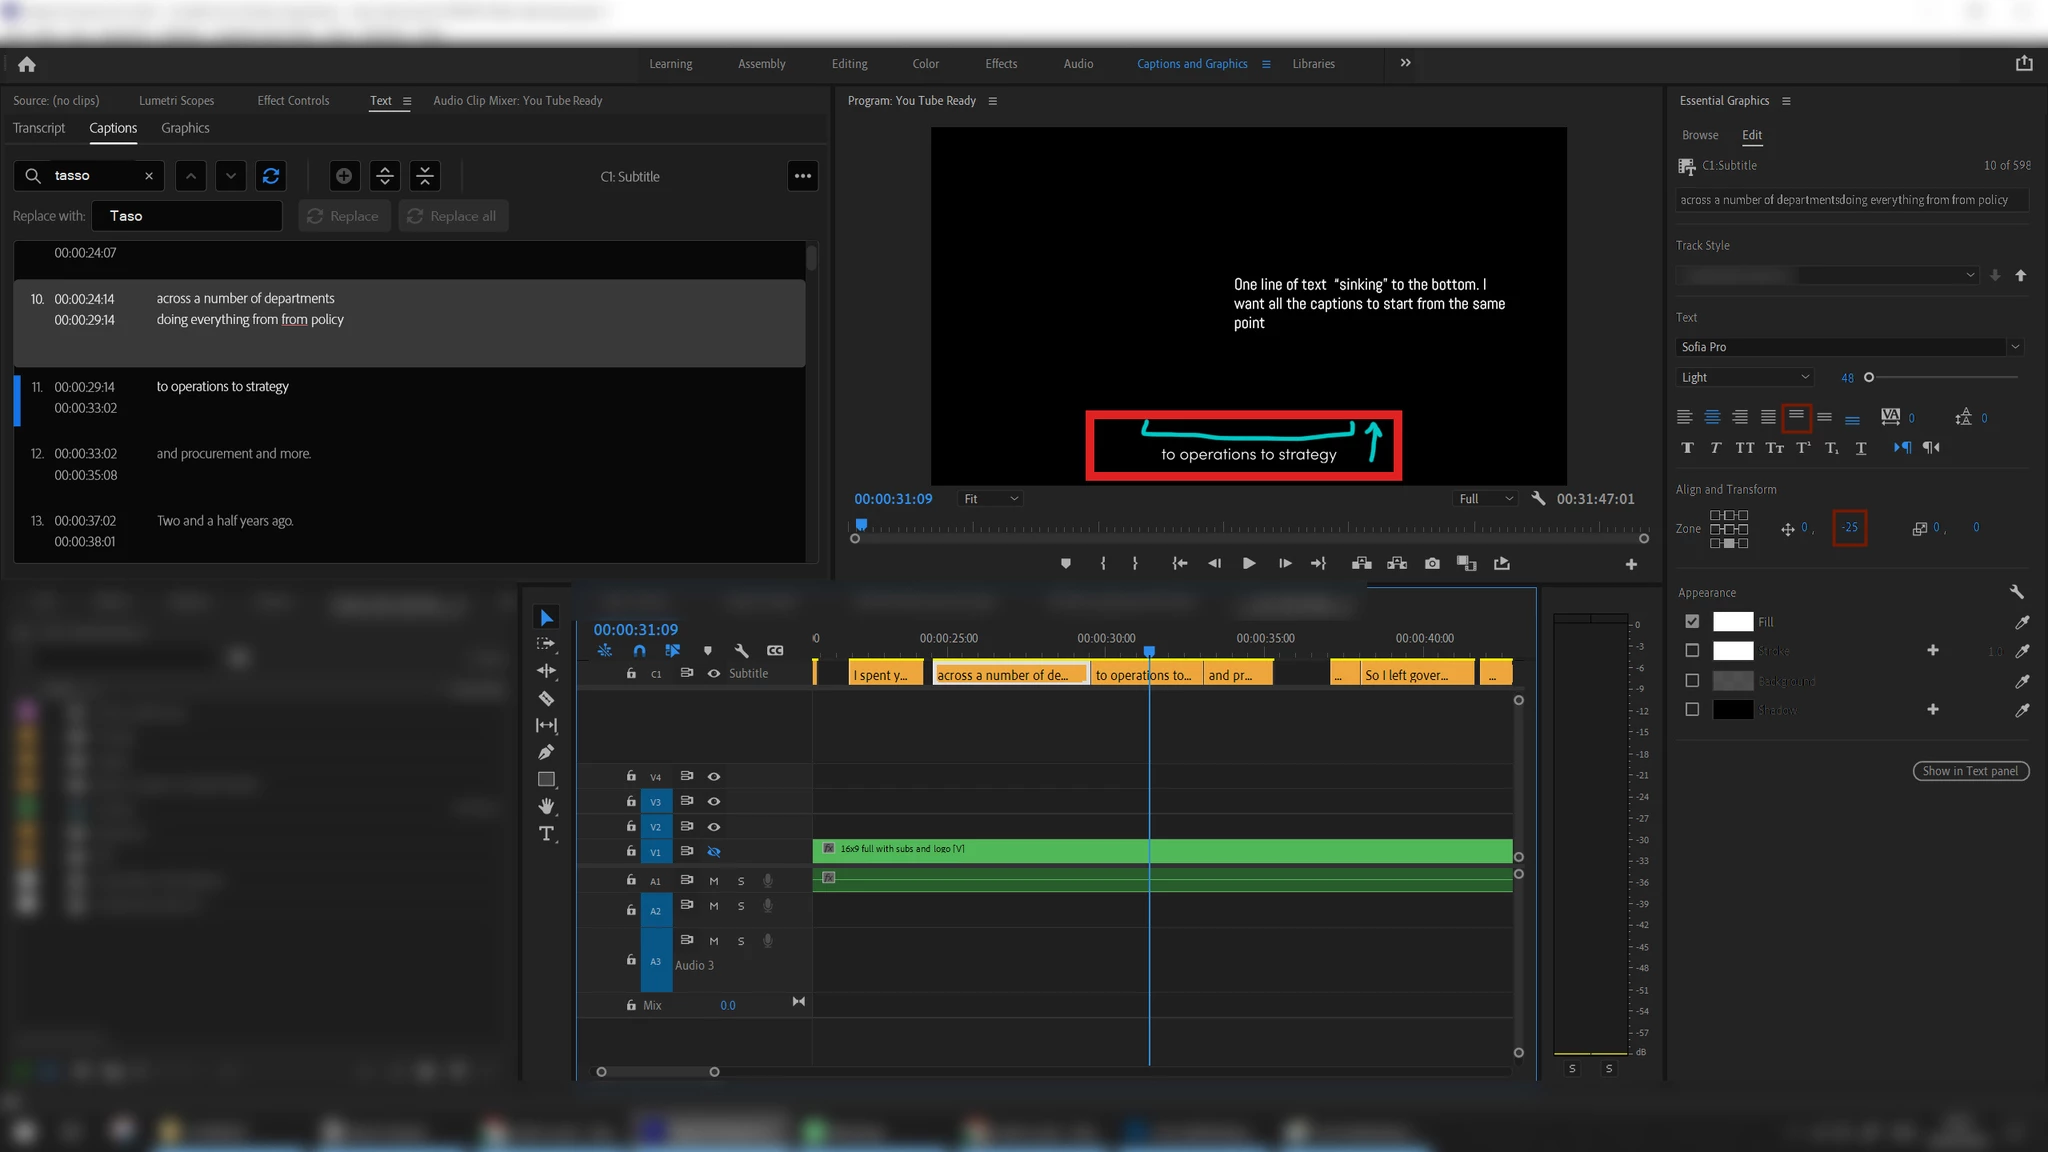Click the Replace all button
Image resolution: width=2048 pixels, height=1152 pixels.
pos(453,216)
